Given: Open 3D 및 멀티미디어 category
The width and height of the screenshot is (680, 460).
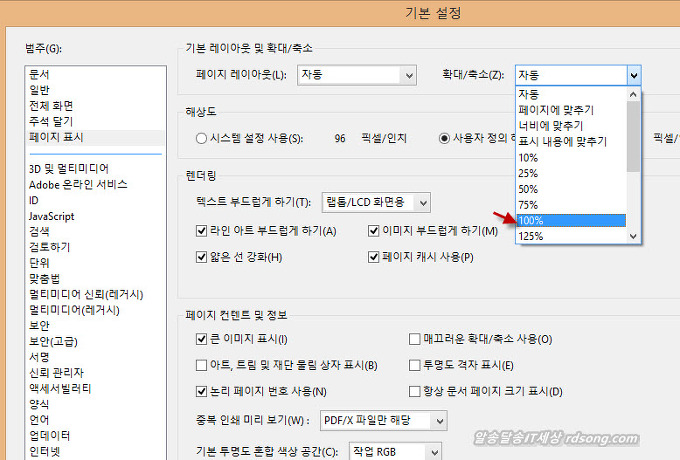Looking at the screenshot, I should 69,169.
